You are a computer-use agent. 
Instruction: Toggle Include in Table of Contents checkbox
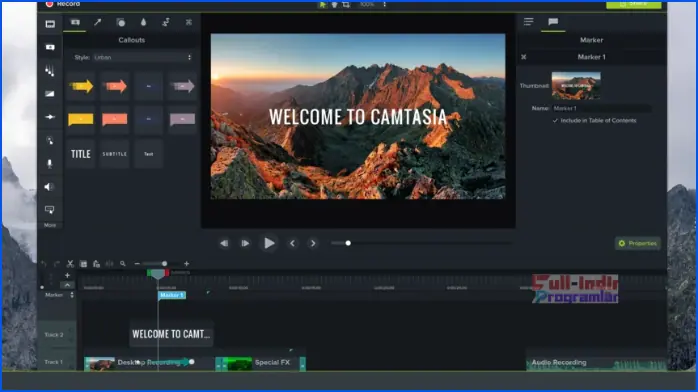tap(555, 121)
